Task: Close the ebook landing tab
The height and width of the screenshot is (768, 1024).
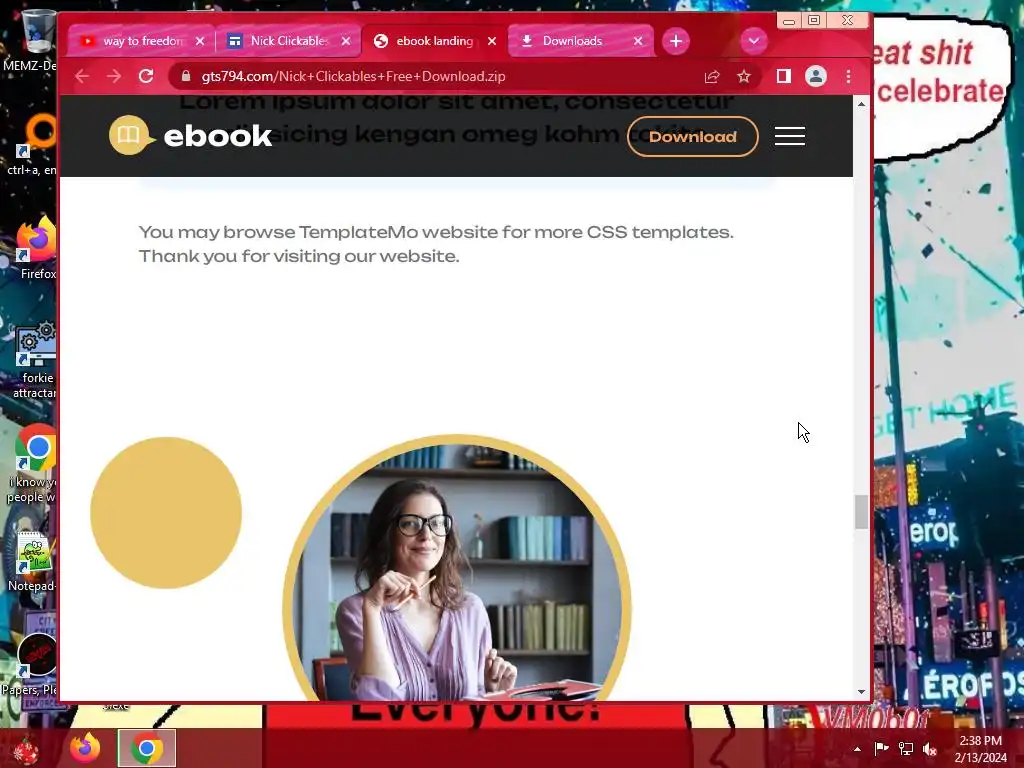Action: [x=492, y=41]
